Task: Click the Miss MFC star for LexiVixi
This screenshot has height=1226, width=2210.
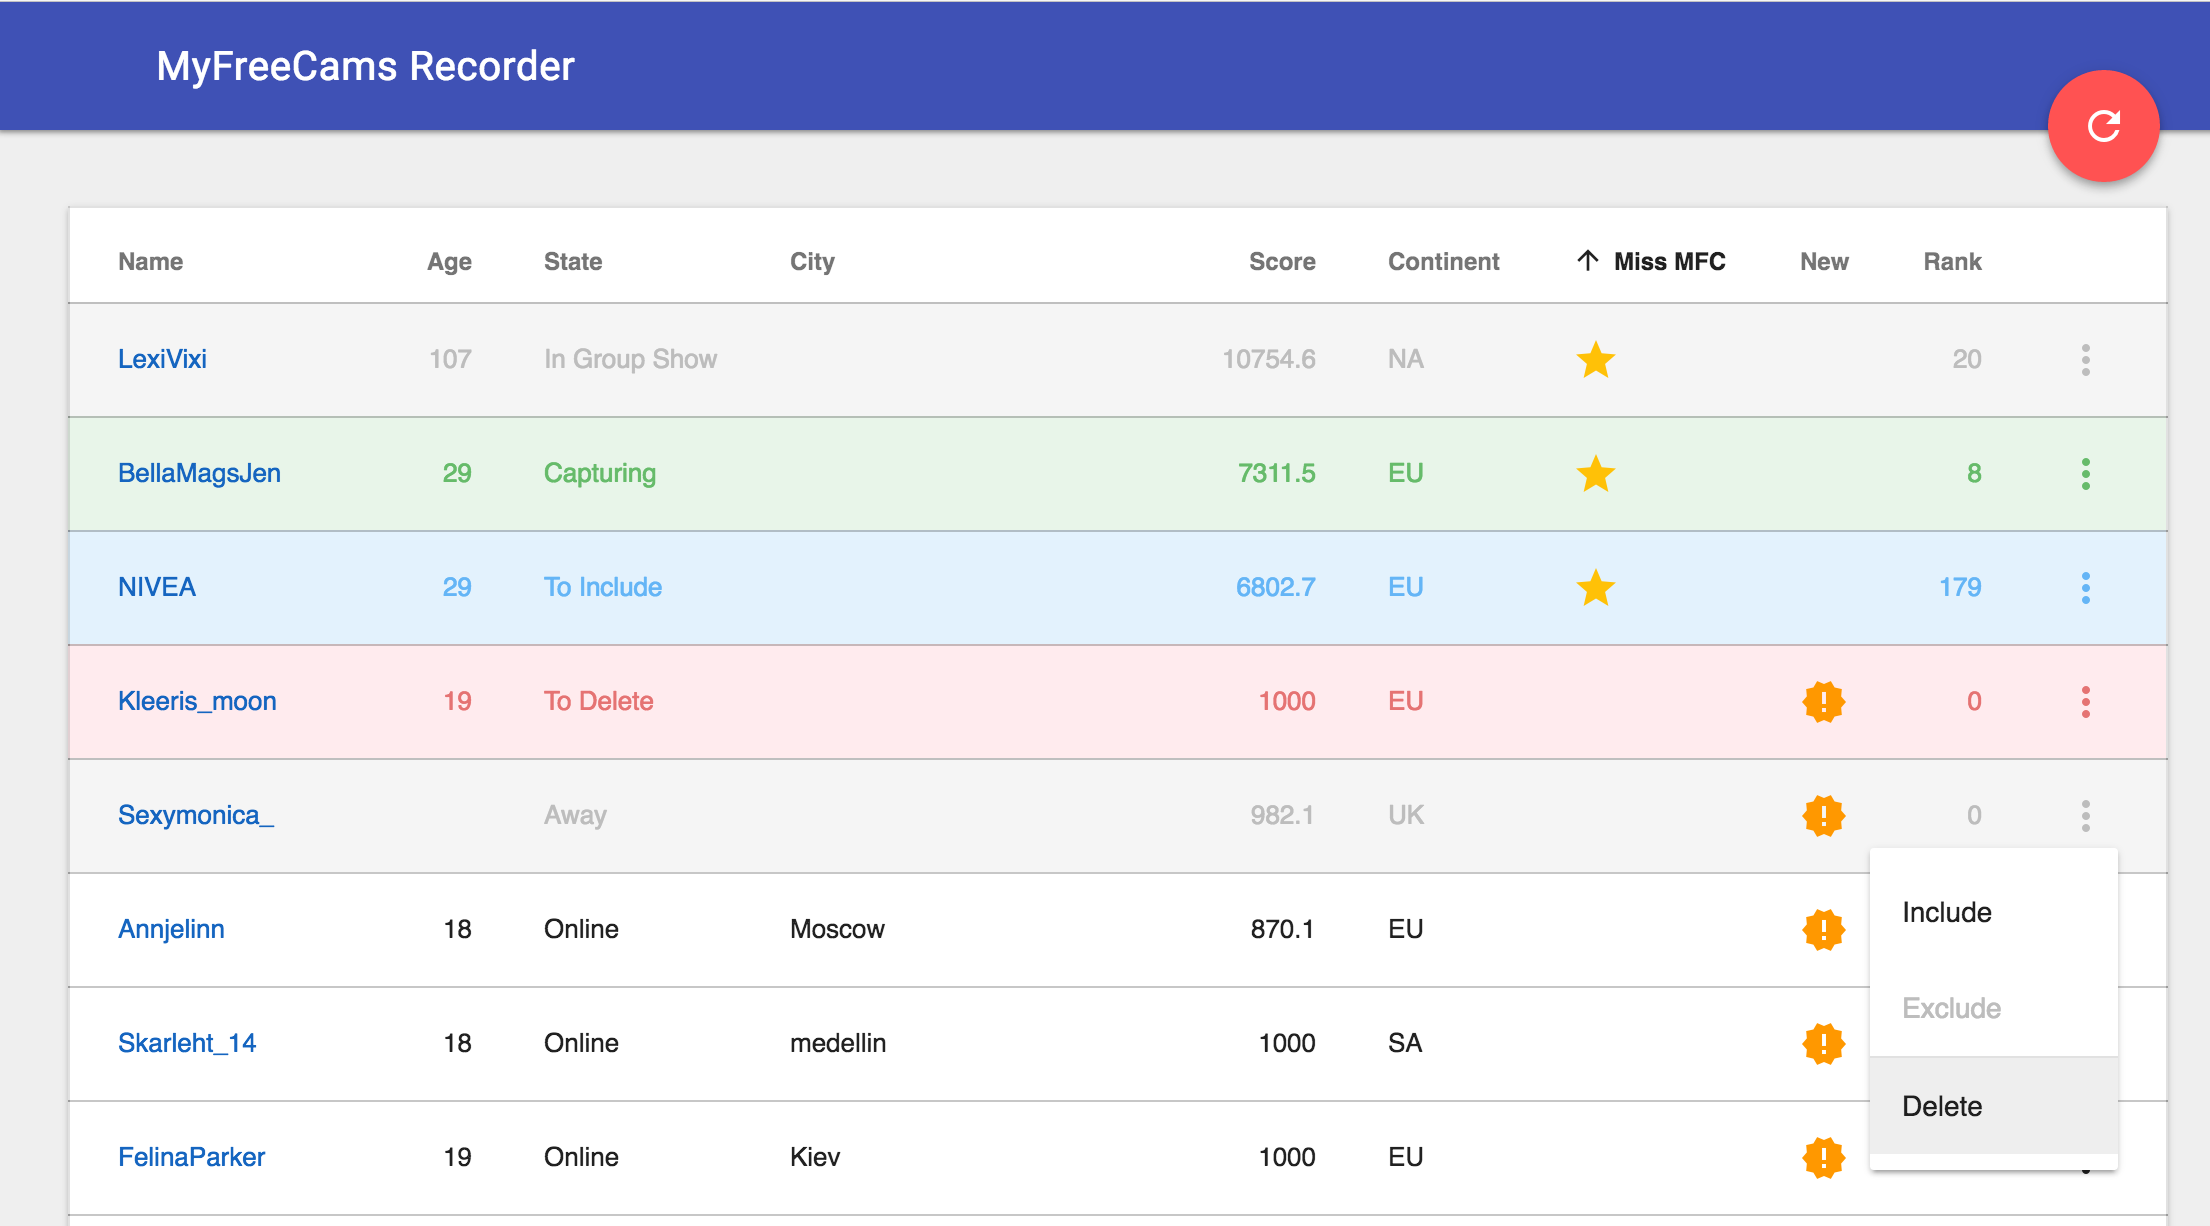Action: pos(1595,360)
